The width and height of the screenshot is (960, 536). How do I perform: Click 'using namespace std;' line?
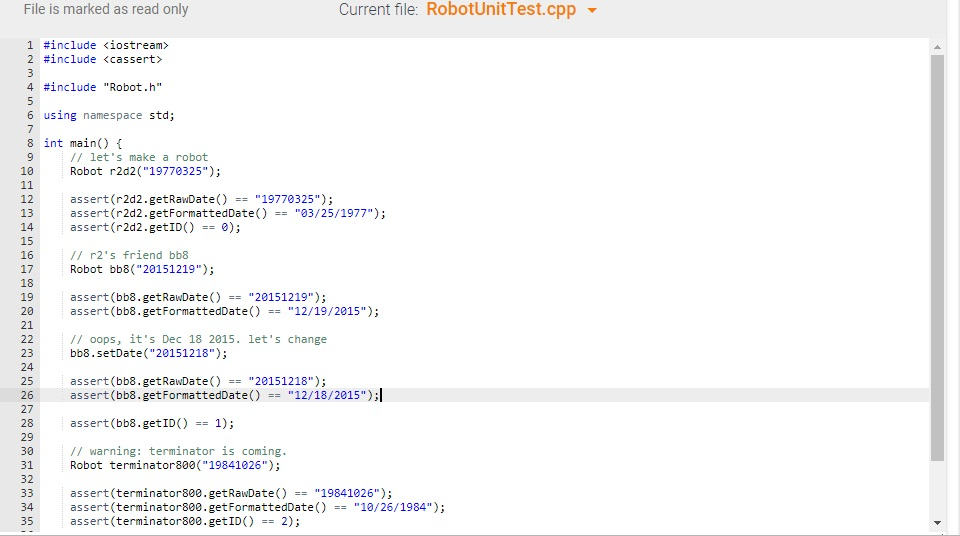click(109, 115)
